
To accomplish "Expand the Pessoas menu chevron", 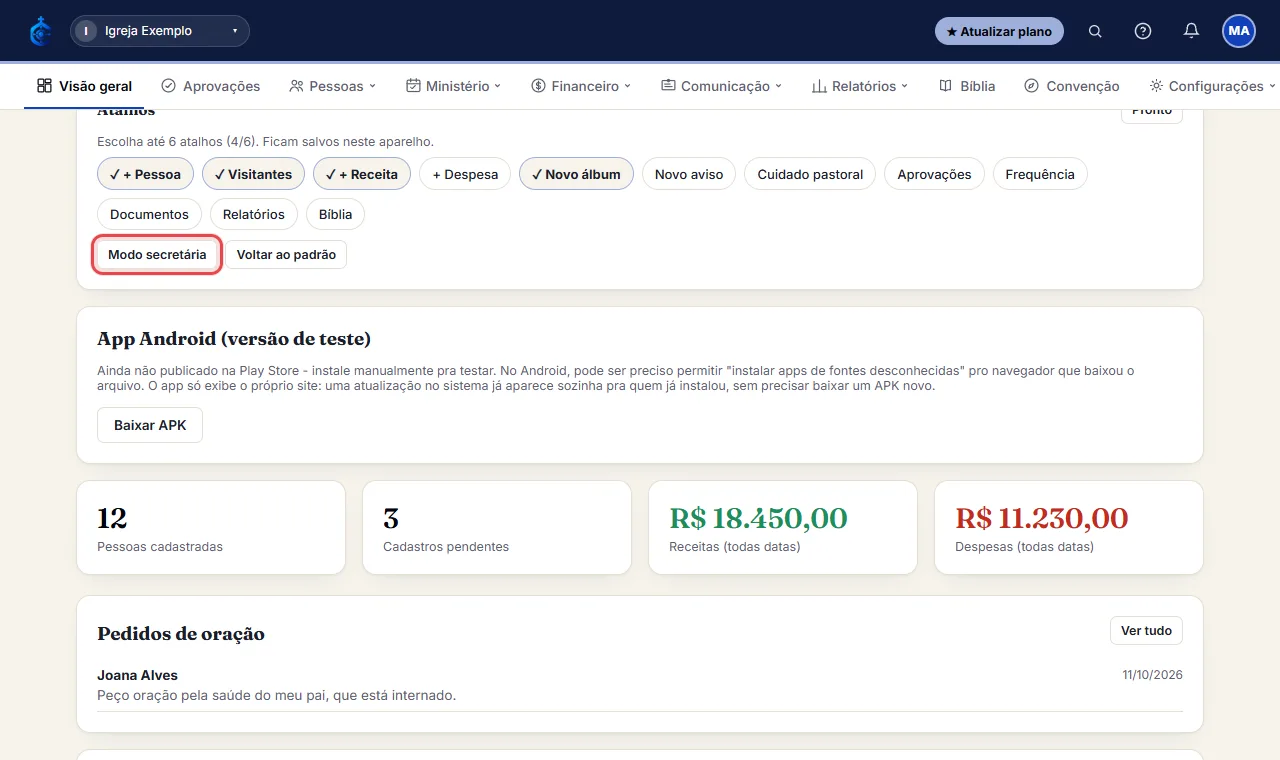I will click(373, 86).
